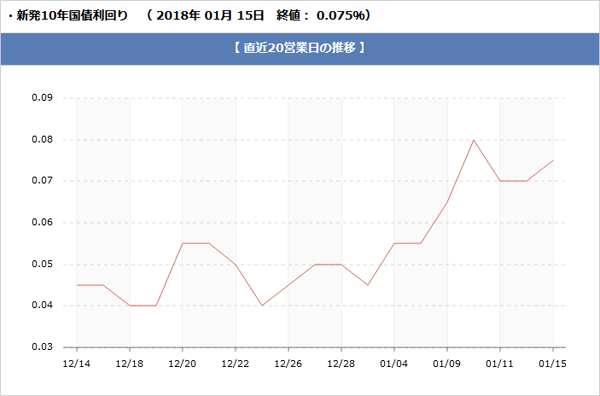Select the 01/15 x-axis date label
Screen dimensions: 600x396
(552, 363)
